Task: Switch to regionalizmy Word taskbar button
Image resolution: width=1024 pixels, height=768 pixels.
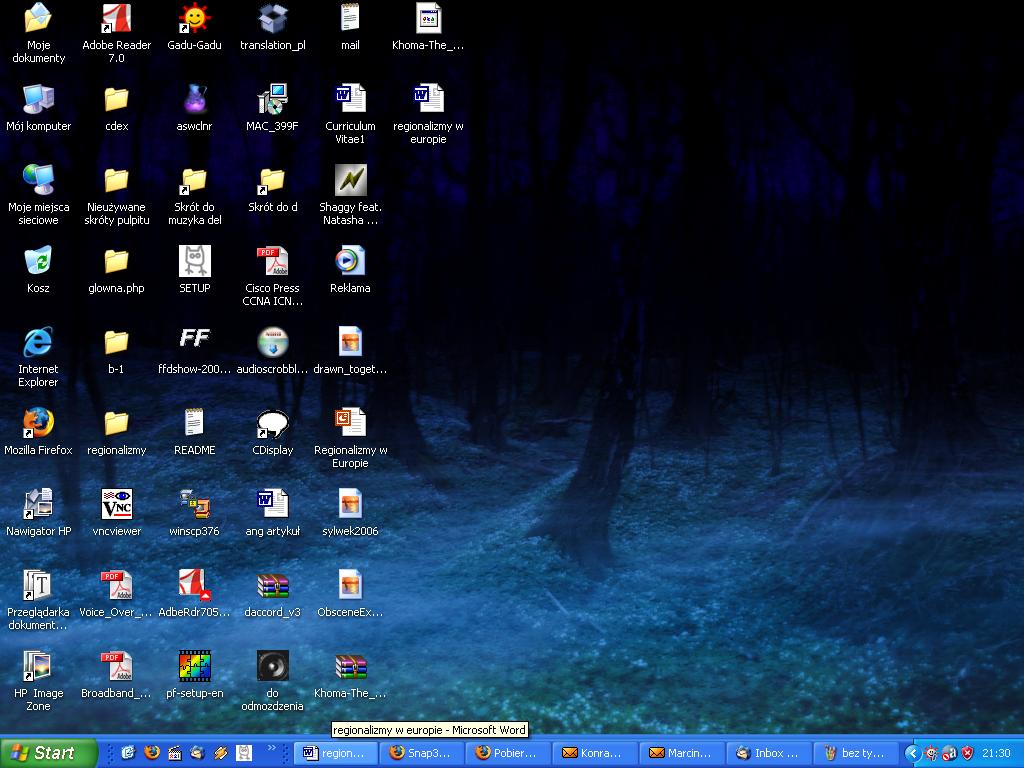Action: (x=336, y=753)
